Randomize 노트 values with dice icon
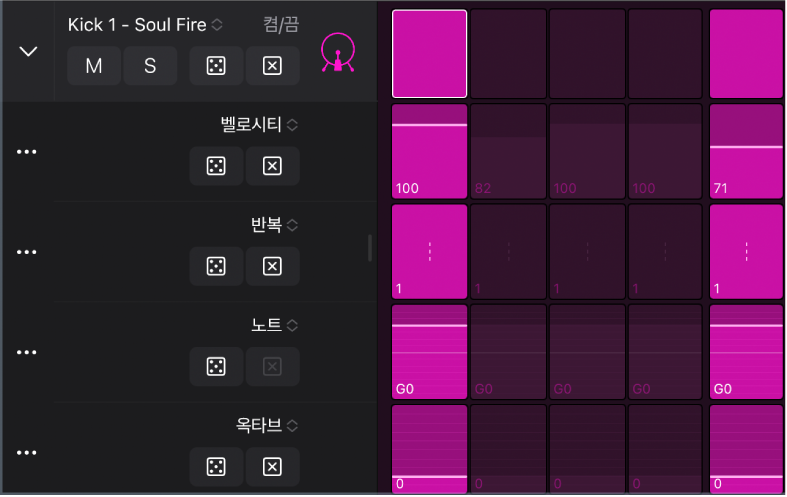Viewport: 787px width, 497px height. 216,367
